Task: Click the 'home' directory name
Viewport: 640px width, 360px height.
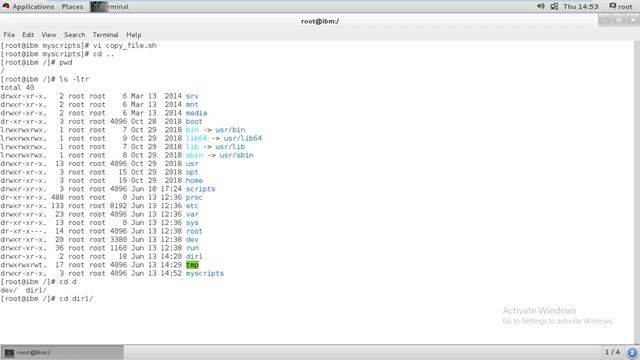Action: pyautogui.click(x=194, y=180)
